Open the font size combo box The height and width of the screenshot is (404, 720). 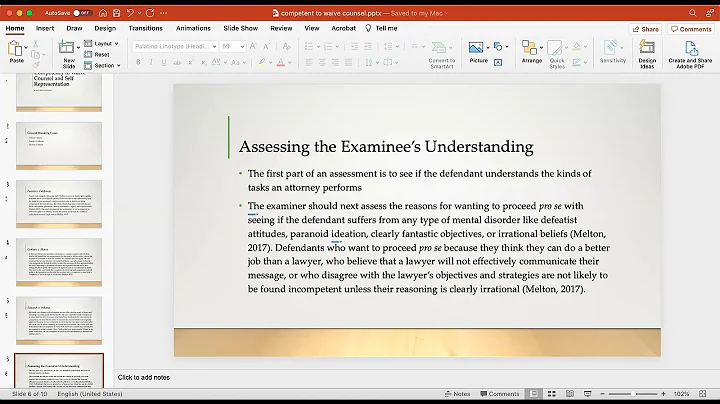(232, 46)
